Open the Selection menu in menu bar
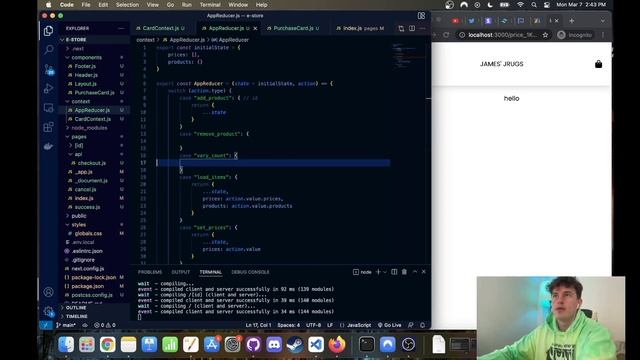This screenshot has width=640, height=360. pyautogui.click(x=127, y=5)
